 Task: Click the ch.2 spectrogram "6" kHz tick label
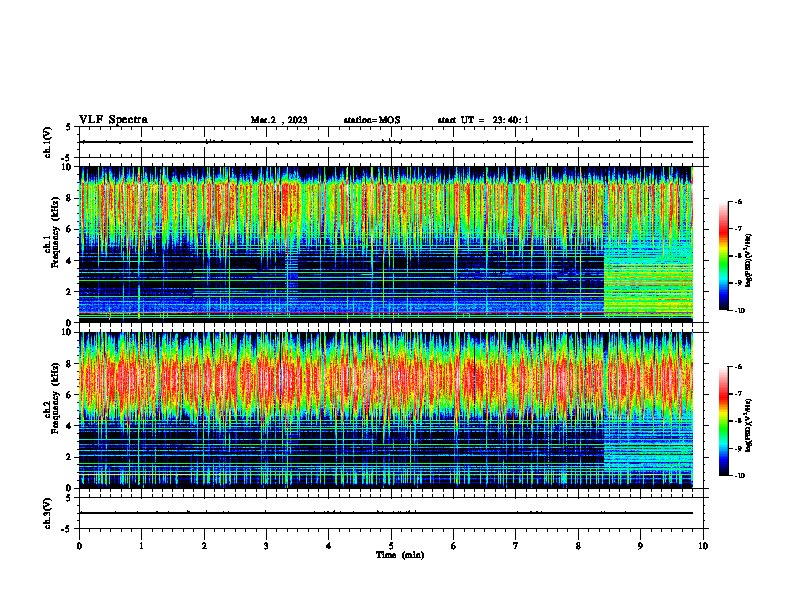70,395
